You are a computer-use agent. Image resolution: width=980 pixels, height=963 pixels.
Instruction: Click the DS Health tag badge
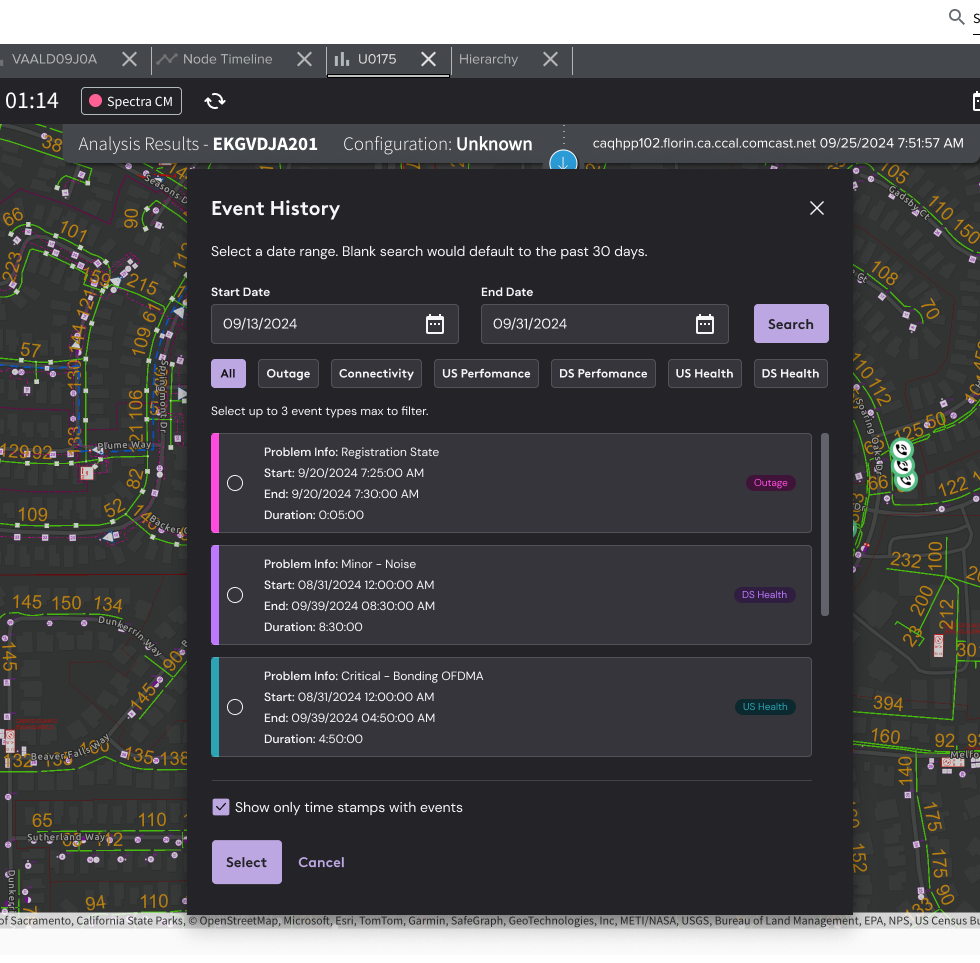point(764,594)
